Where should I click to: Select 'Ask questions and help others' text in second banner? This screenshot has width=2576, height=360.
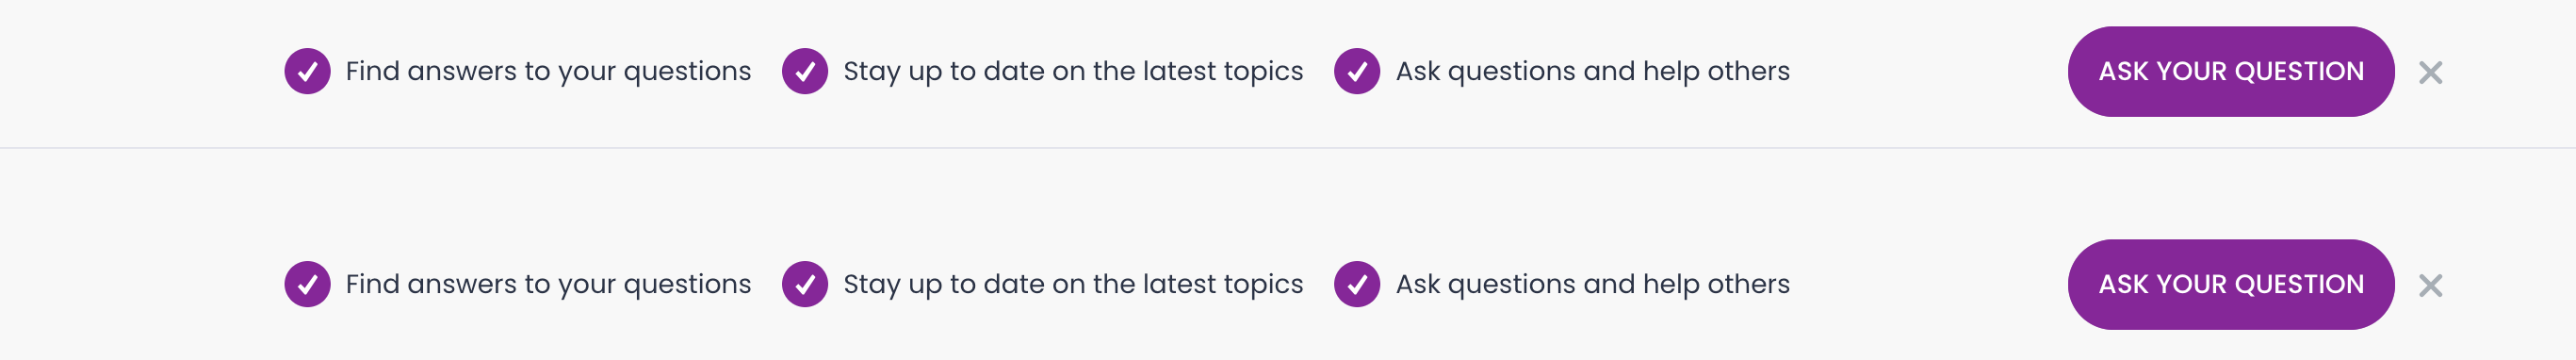click(1593, 285)
